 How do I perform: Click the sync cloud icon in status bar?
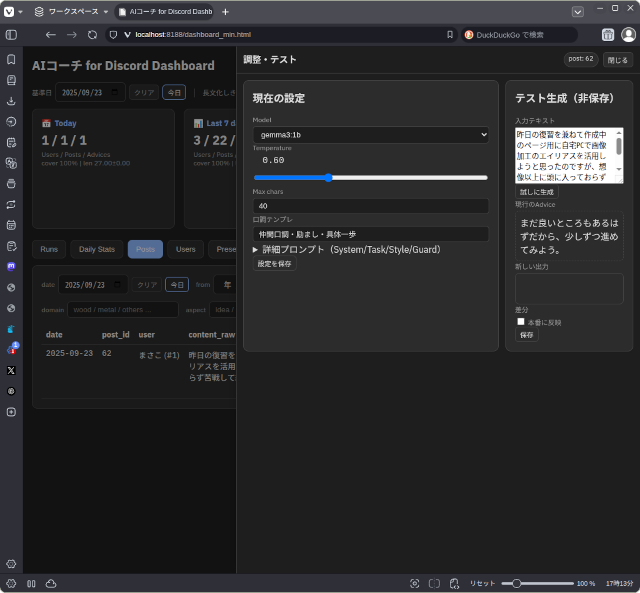(x=51, y=583)
